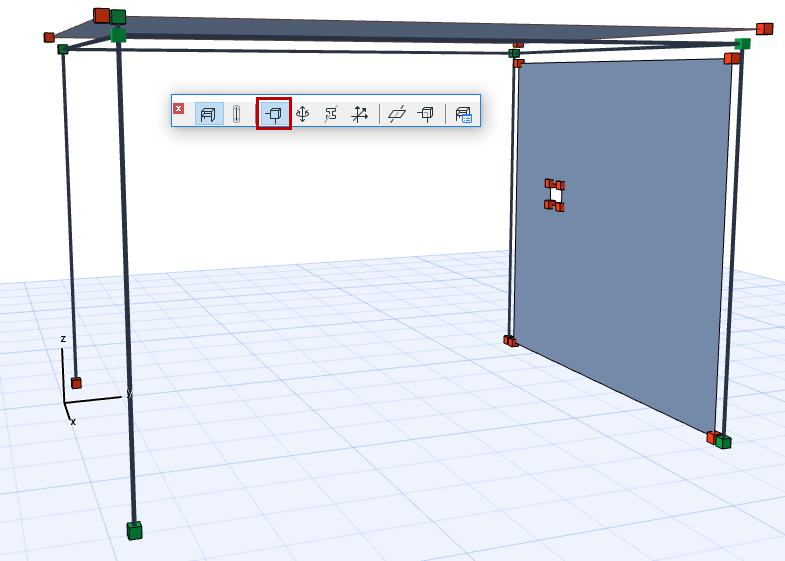Select the single member cylinder icon

[236, 114]
